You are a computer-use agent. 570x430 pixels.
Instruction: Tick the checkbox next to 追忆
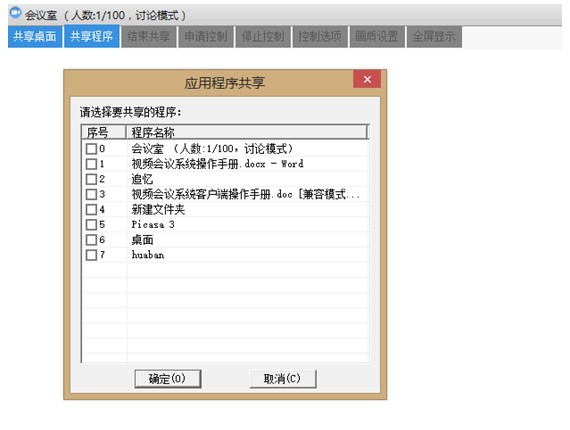(91, 179)
